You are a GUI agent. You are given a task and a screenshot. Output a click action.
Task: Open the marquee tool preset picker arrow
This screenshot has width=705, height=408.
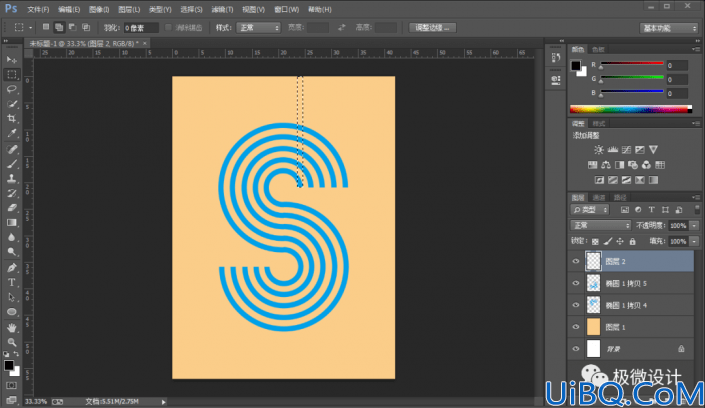pos(30,28)
